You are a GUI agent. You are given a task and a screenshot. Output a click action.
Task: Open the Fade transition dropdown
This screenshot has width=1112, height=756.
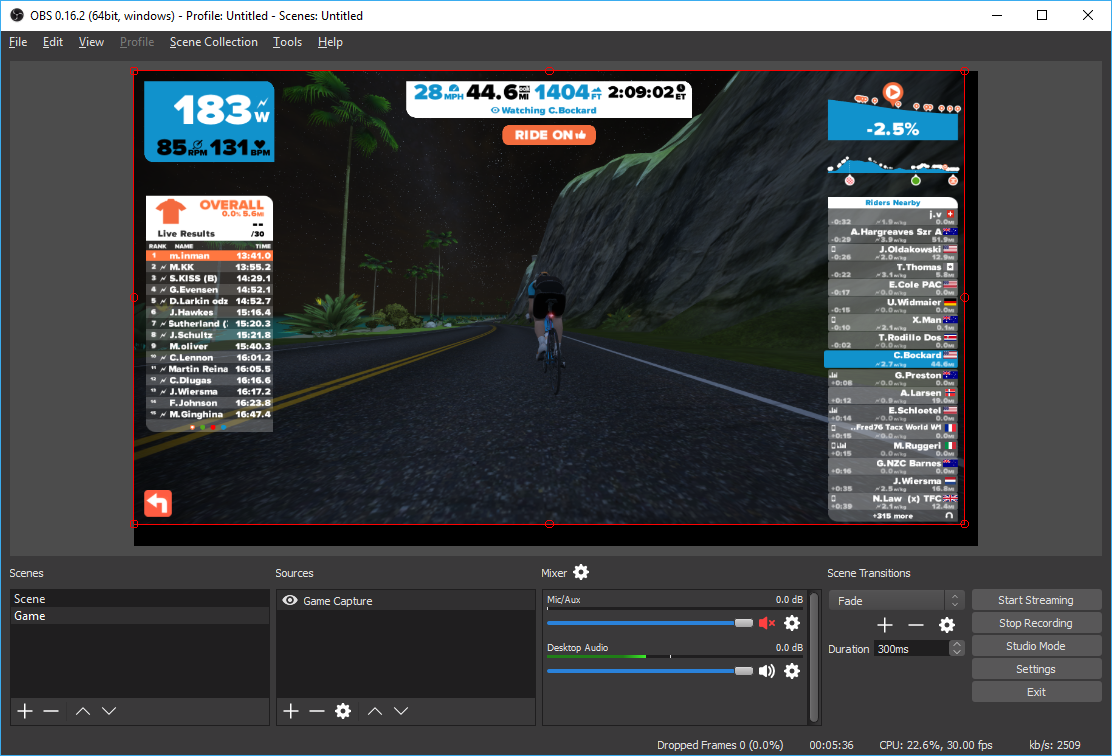click(897, 601)
